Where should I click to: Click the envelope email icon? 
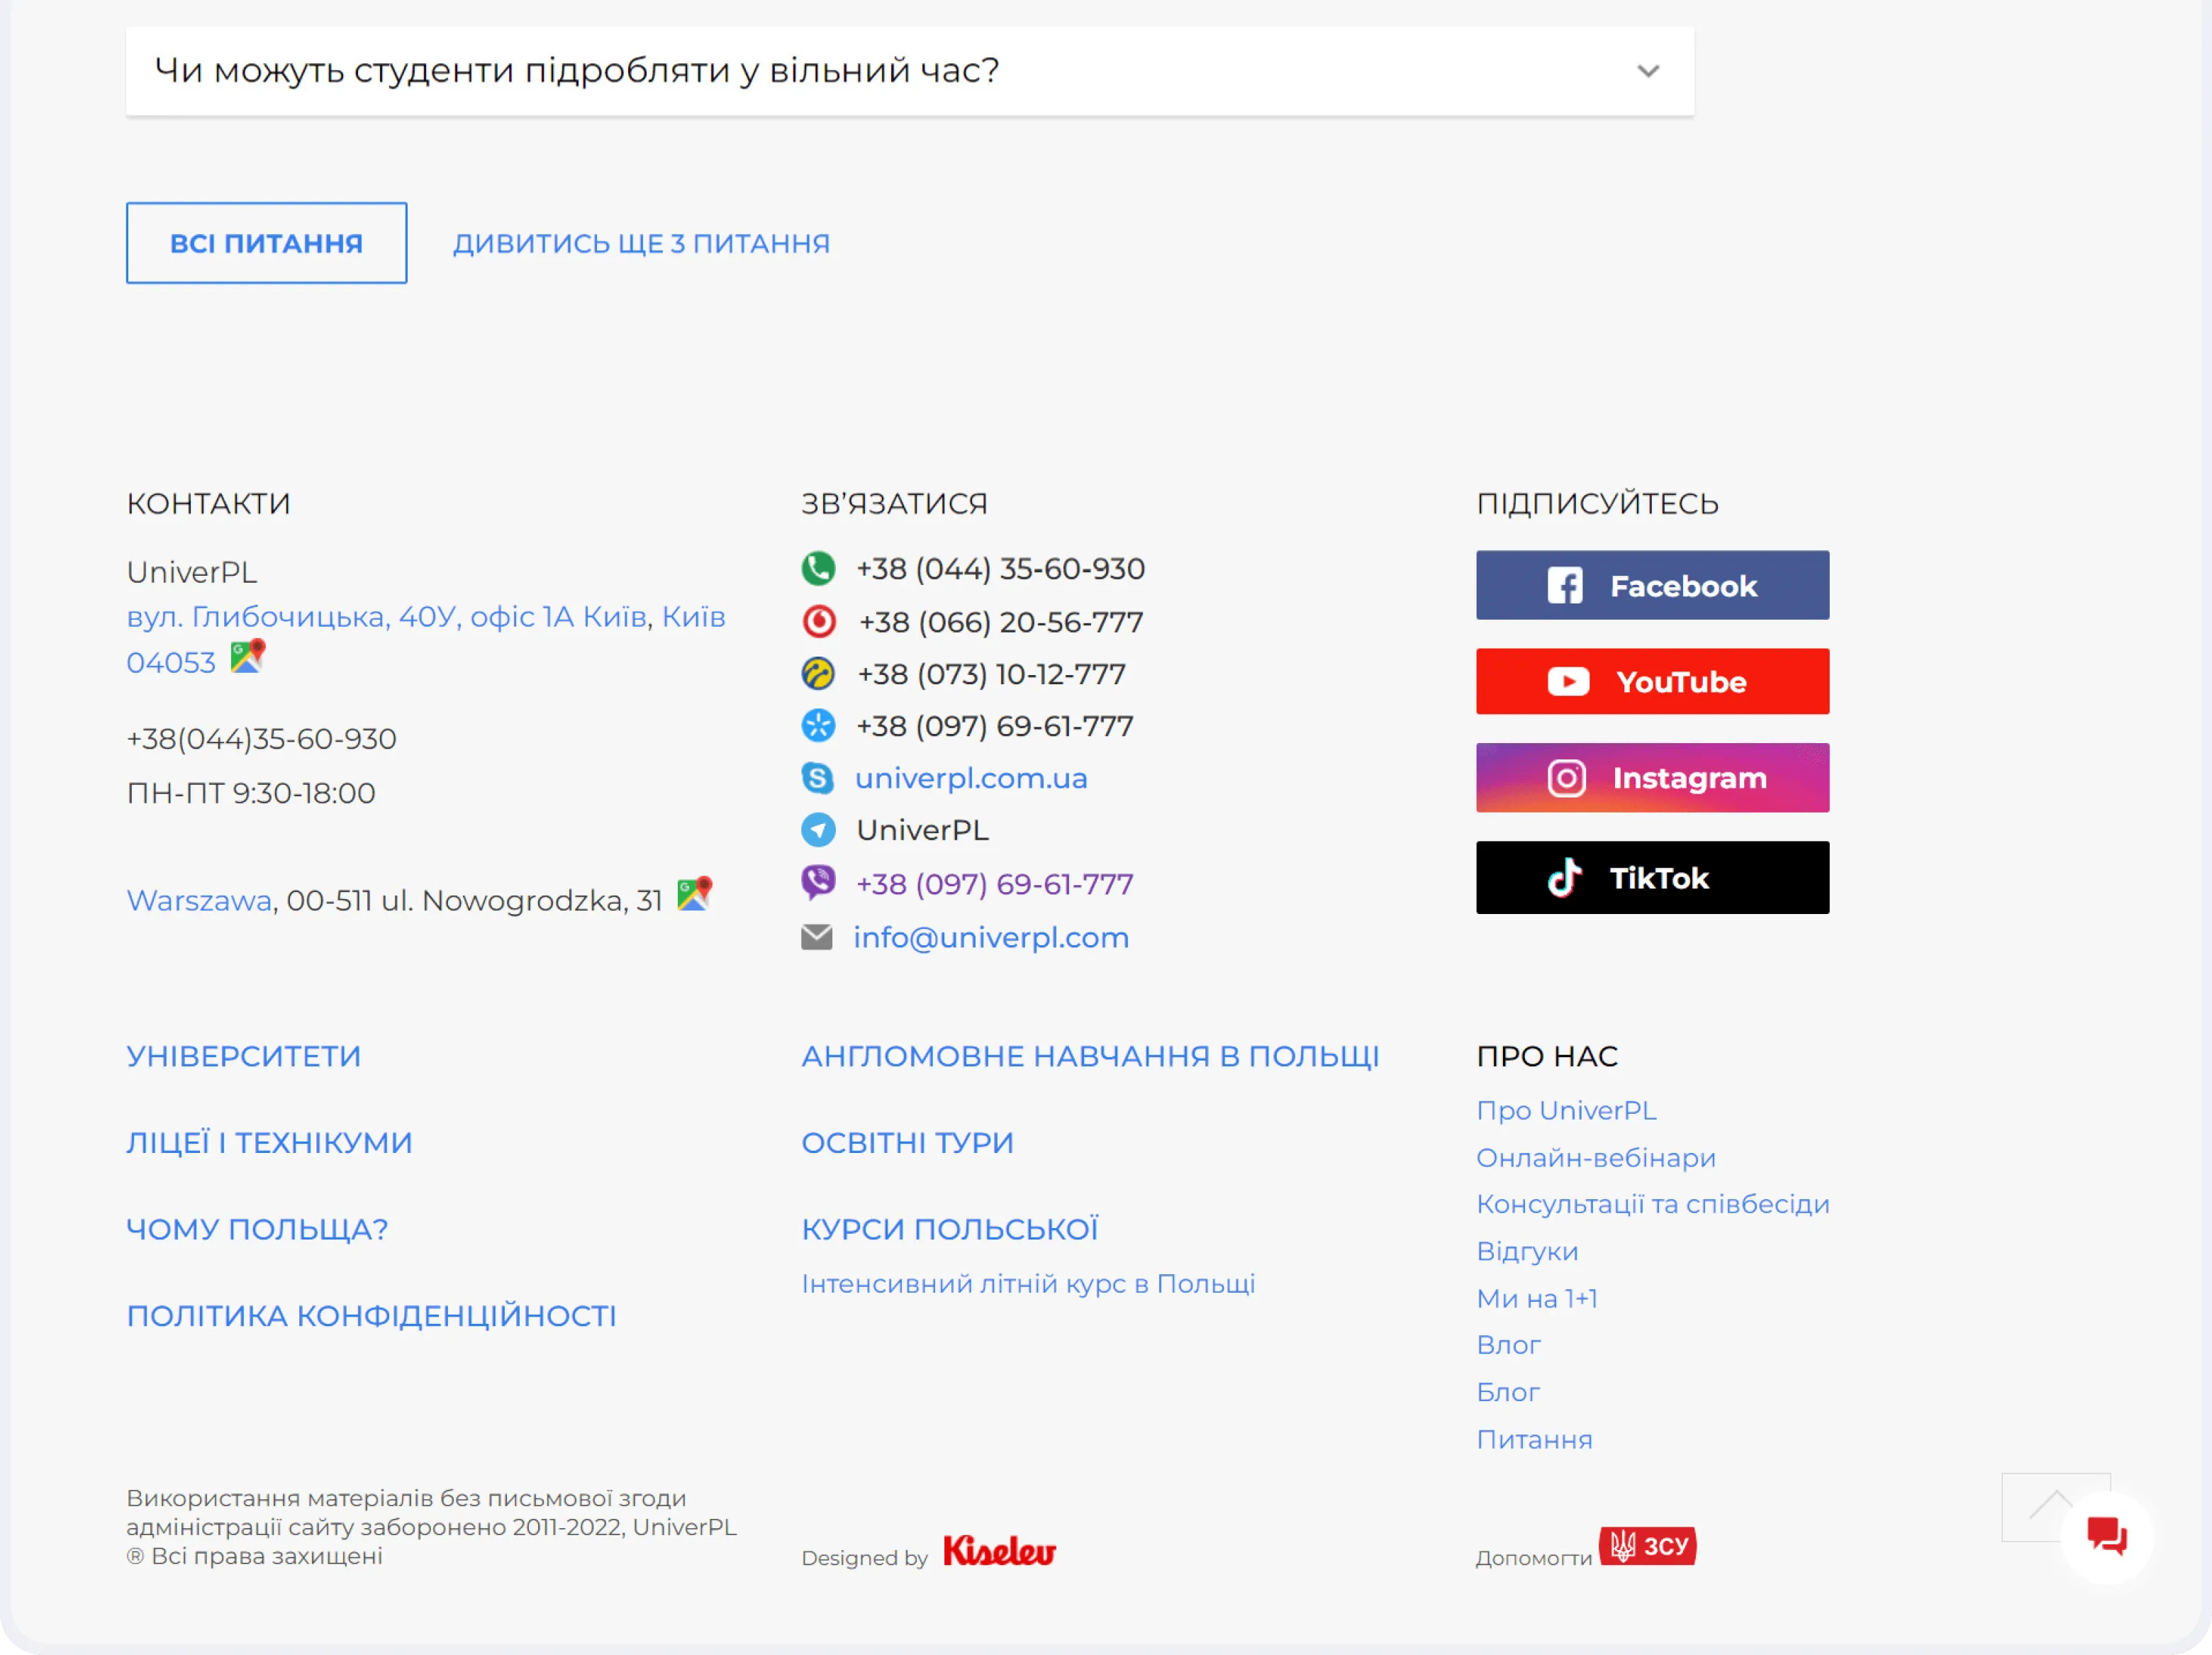coord(817,937)
